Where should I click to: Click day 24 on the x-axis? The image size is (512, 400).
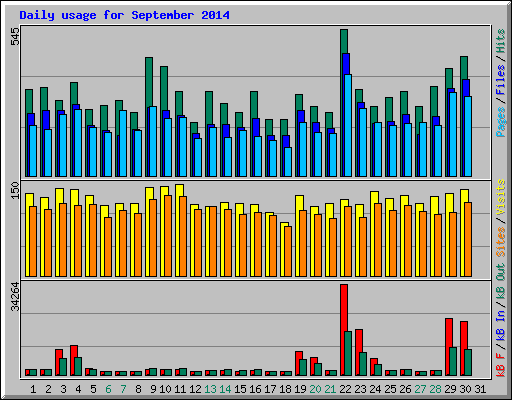375,389
